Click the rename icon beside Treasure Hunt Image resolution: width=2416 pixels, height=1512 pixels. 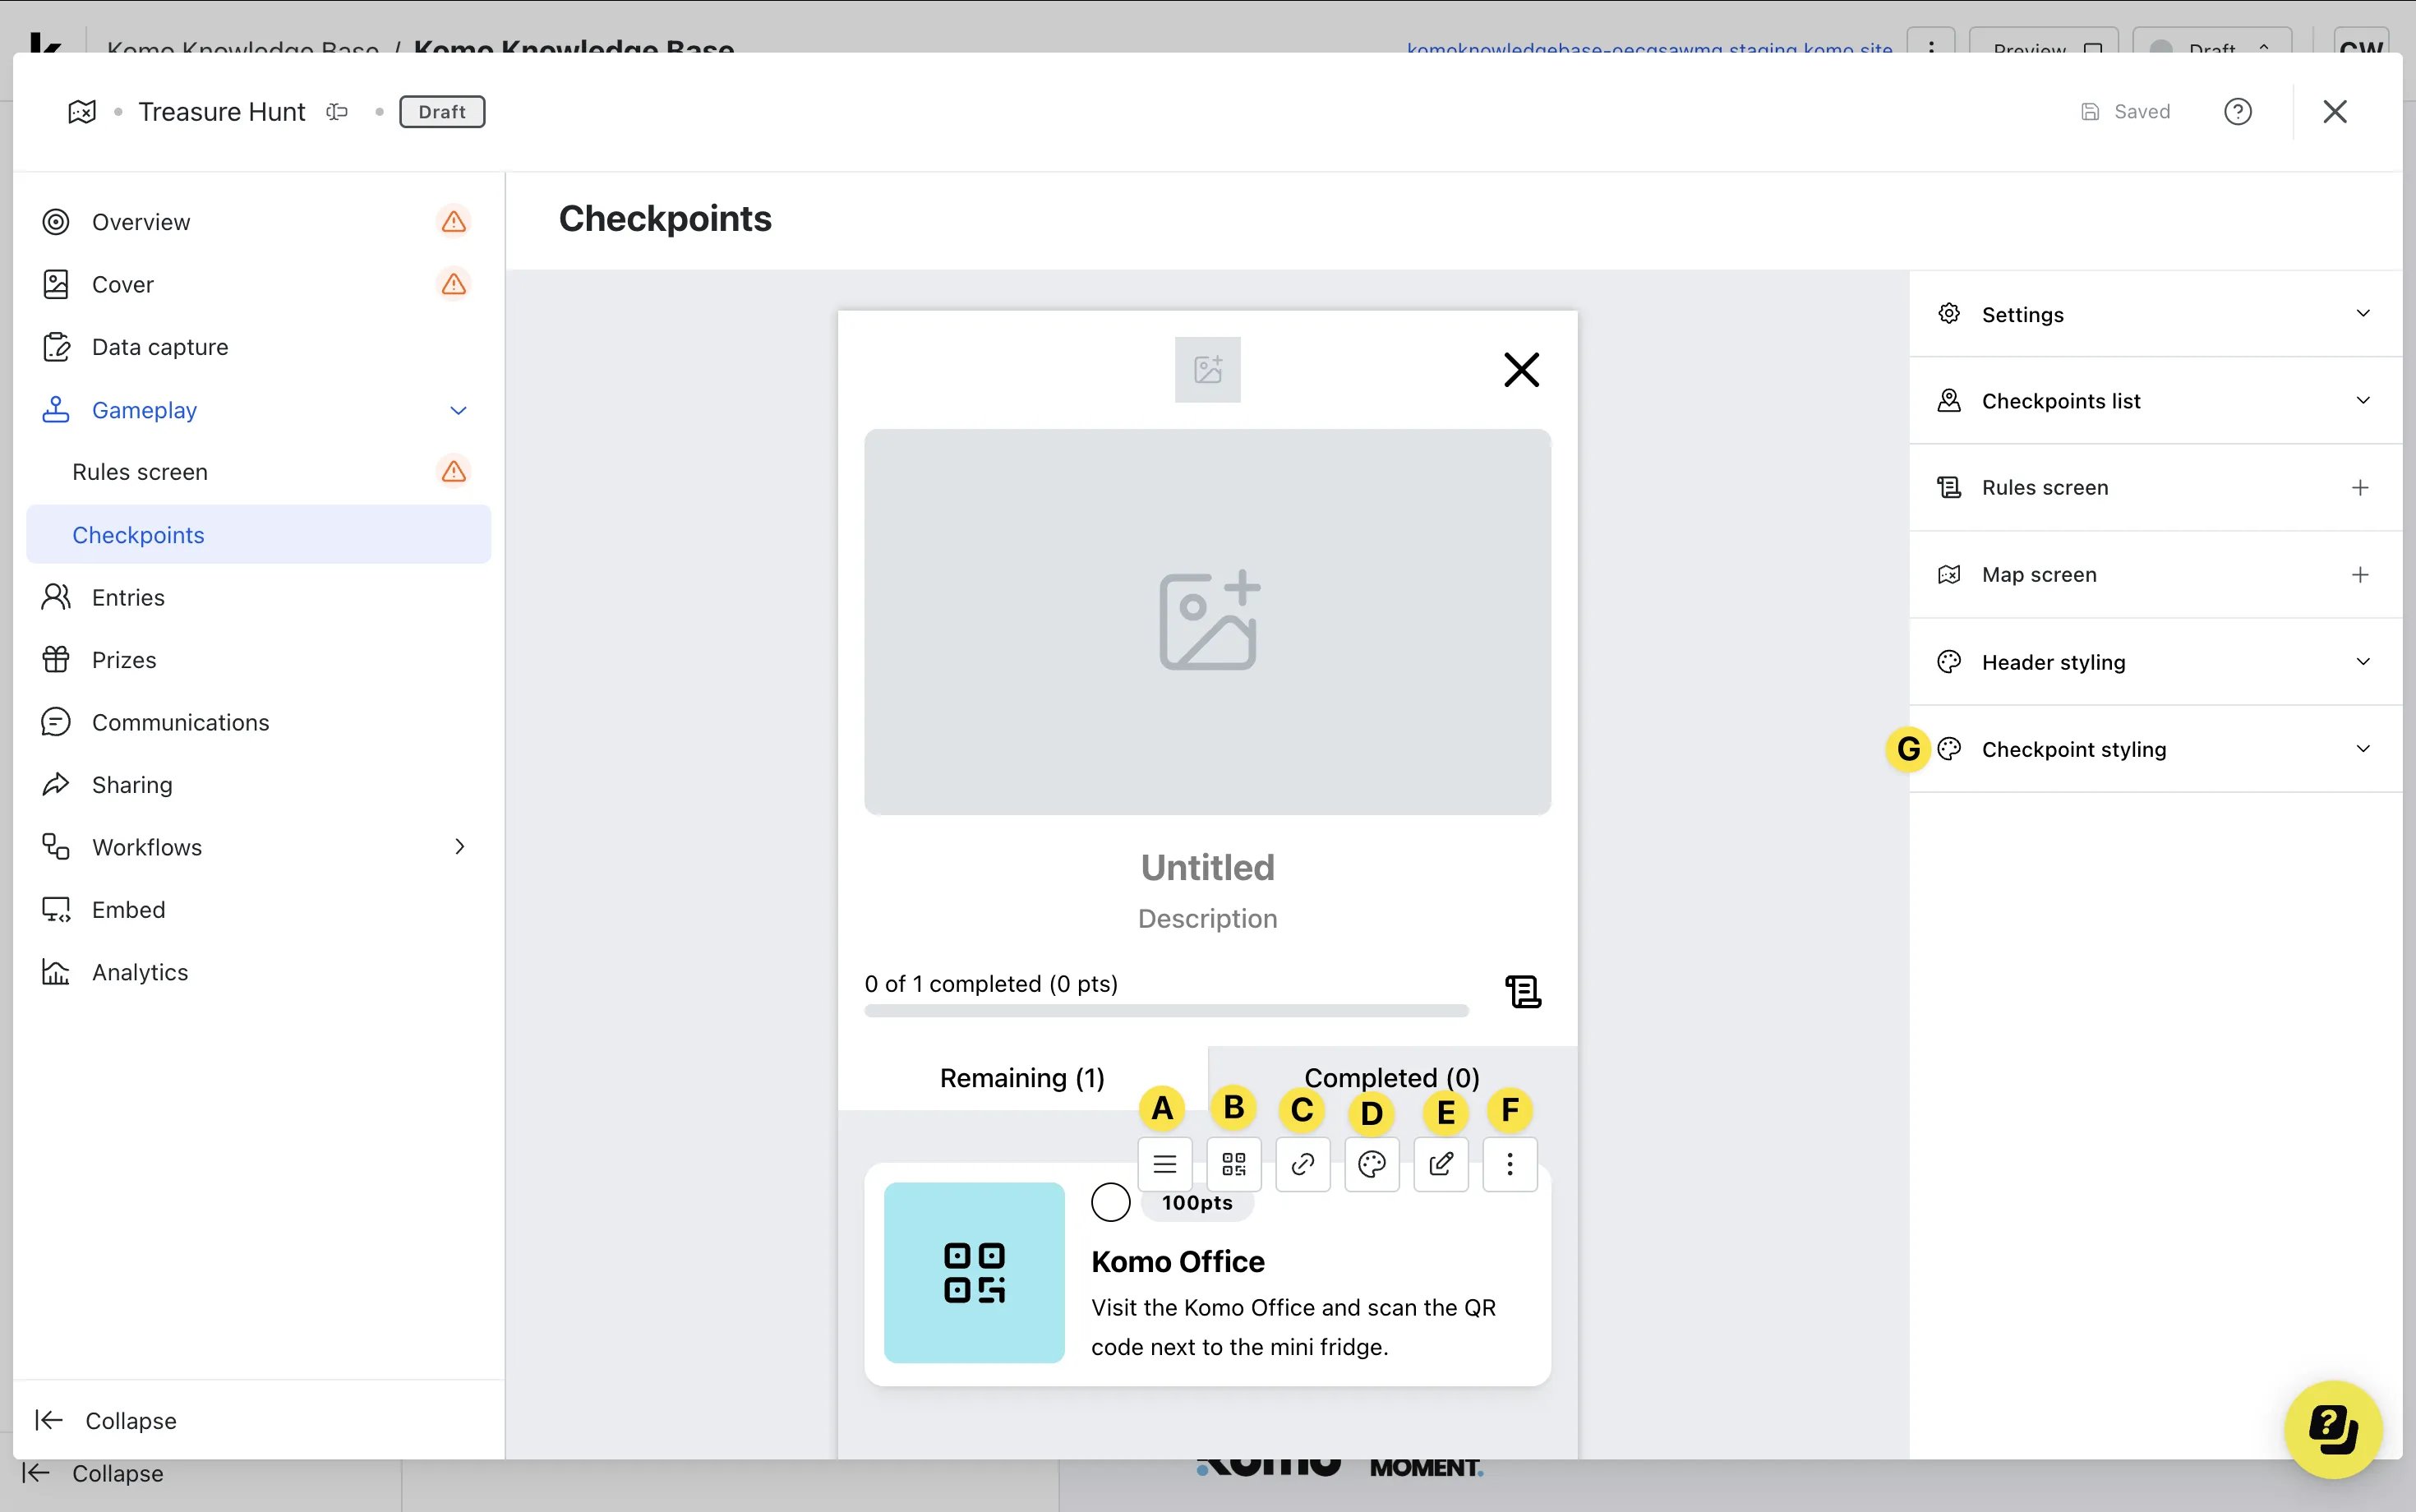(337, 112)
